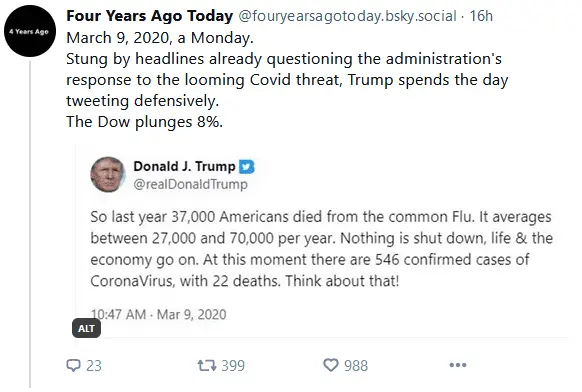Open the post via 16h timestamp
This screenshot has height=392, width=582.
pyautogui.click(x=481, y=16)
